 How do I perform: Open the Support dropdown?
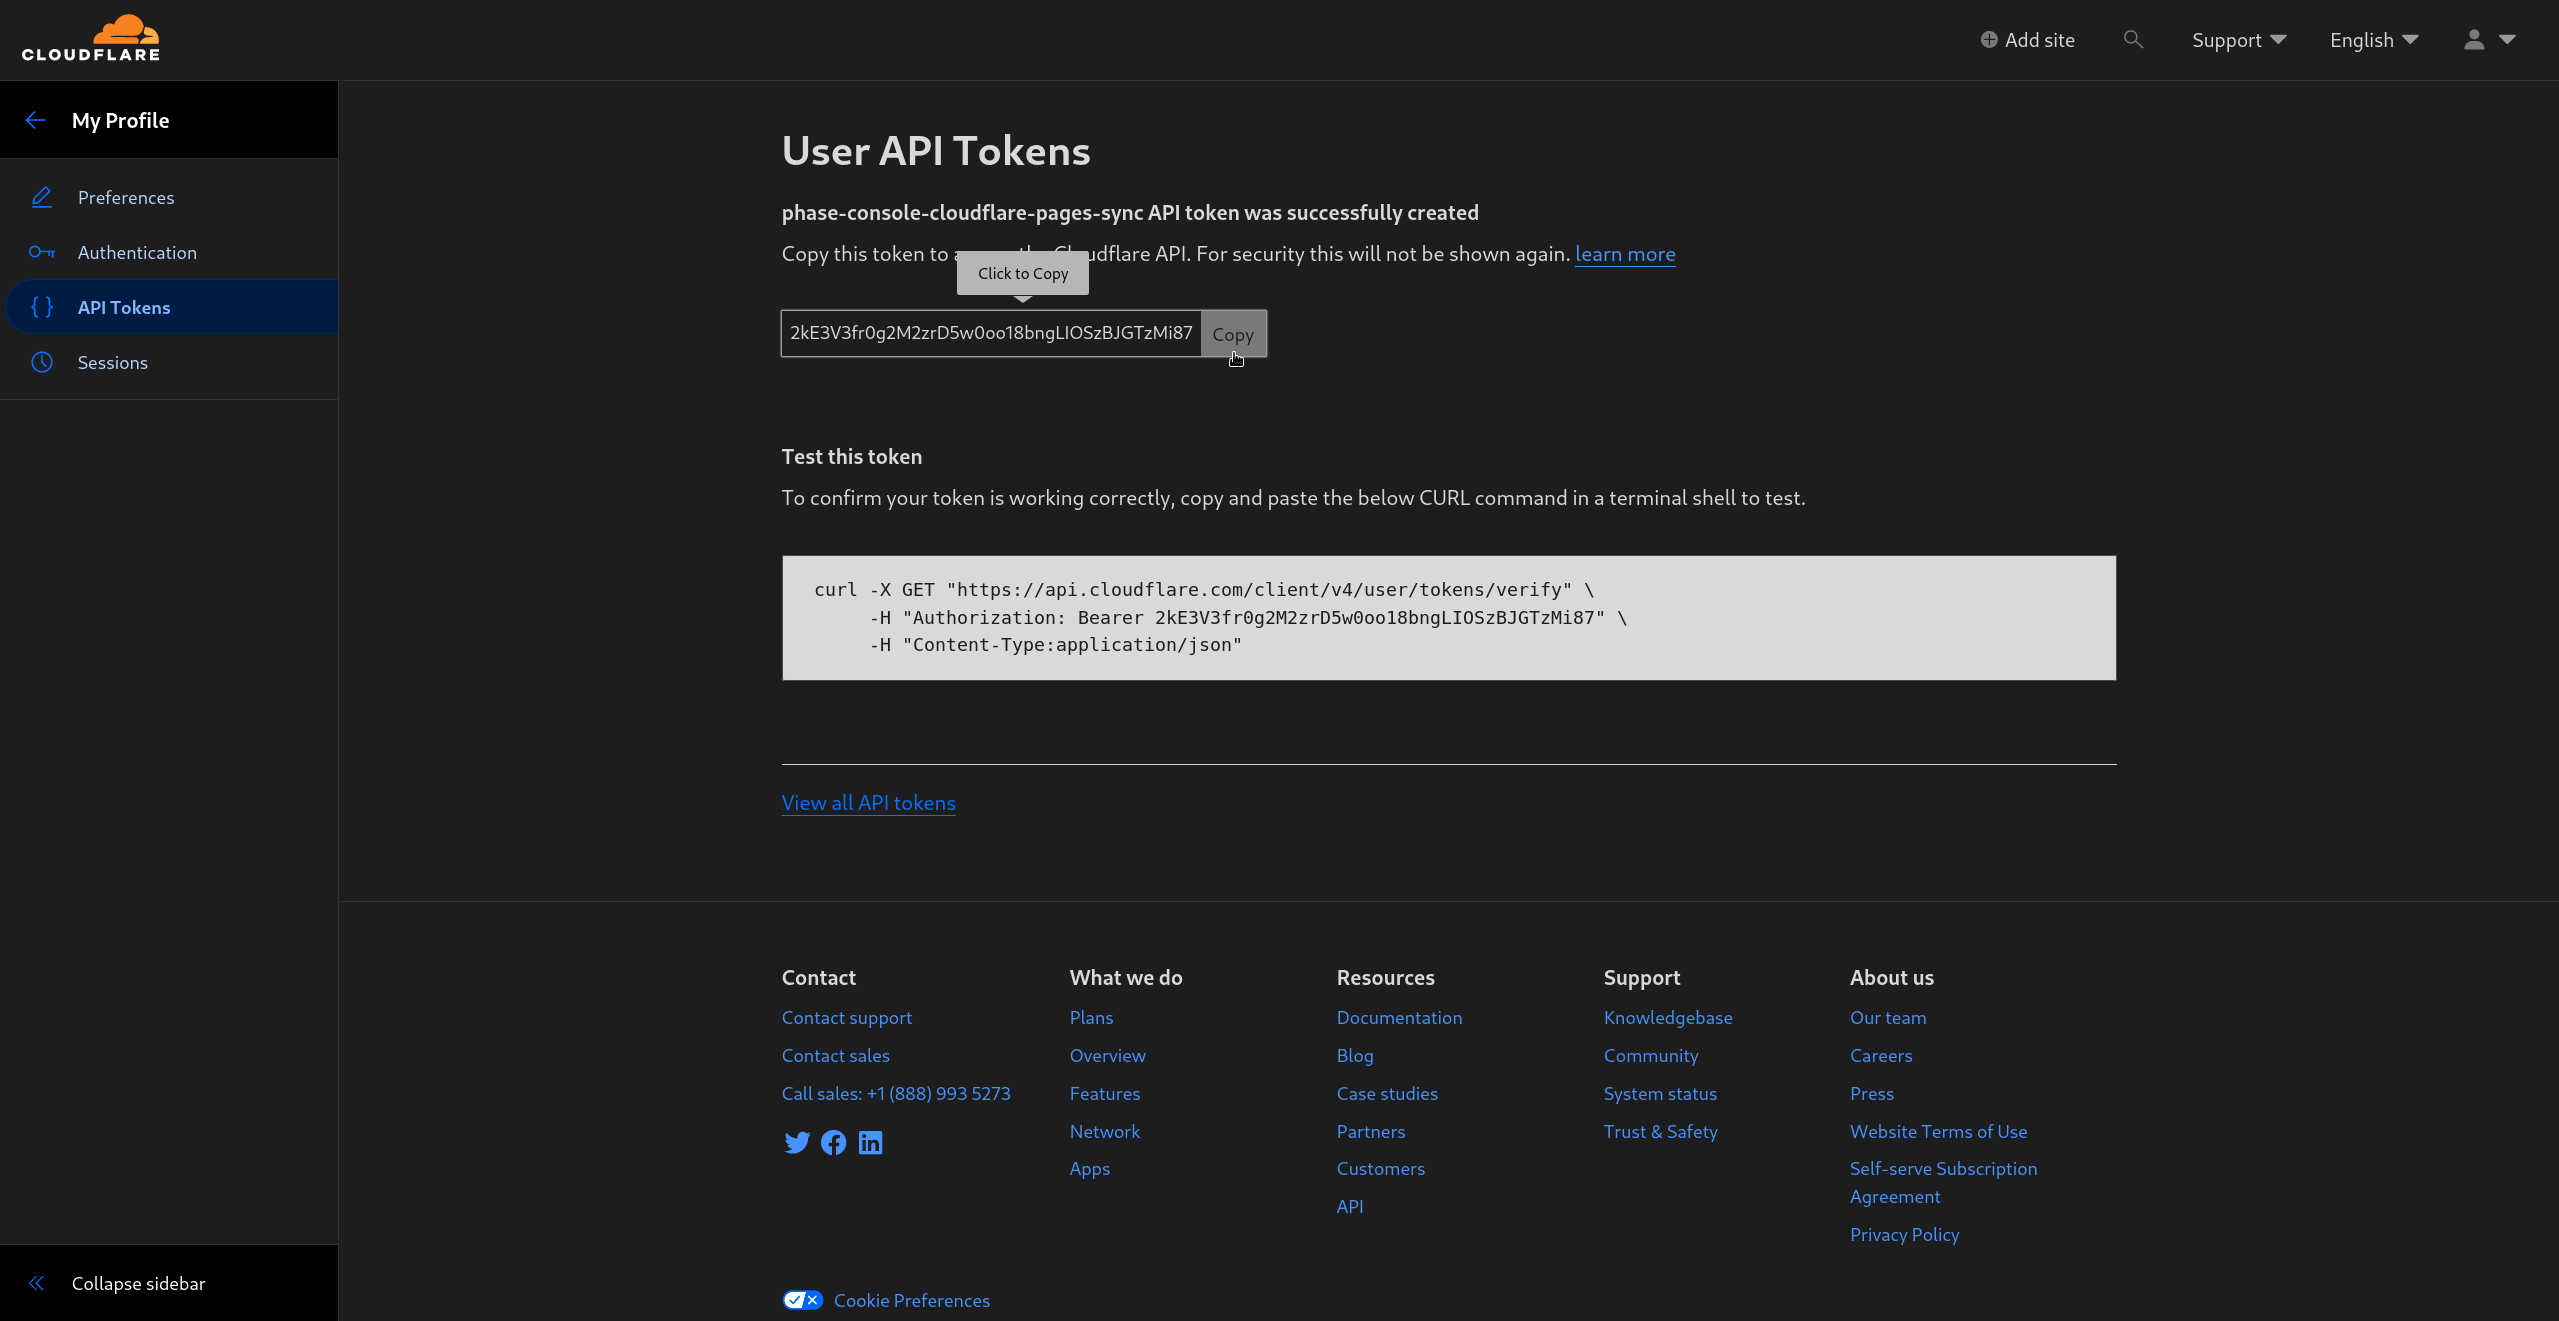[2238, 39]
